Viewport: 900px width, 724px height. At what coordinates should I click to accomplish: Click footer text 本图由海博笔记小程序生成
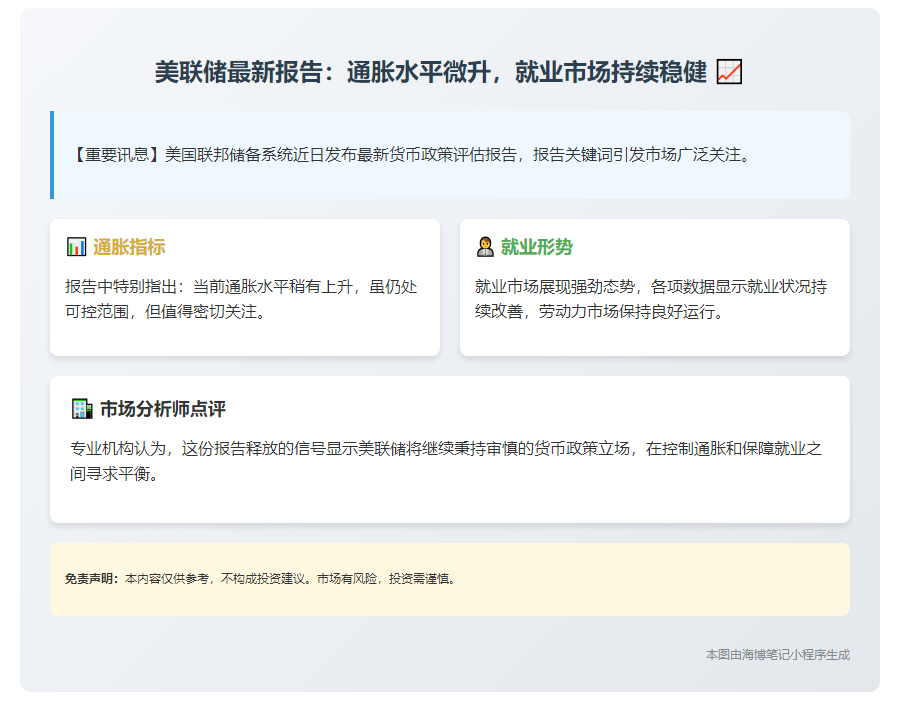[x=778, y=655]
